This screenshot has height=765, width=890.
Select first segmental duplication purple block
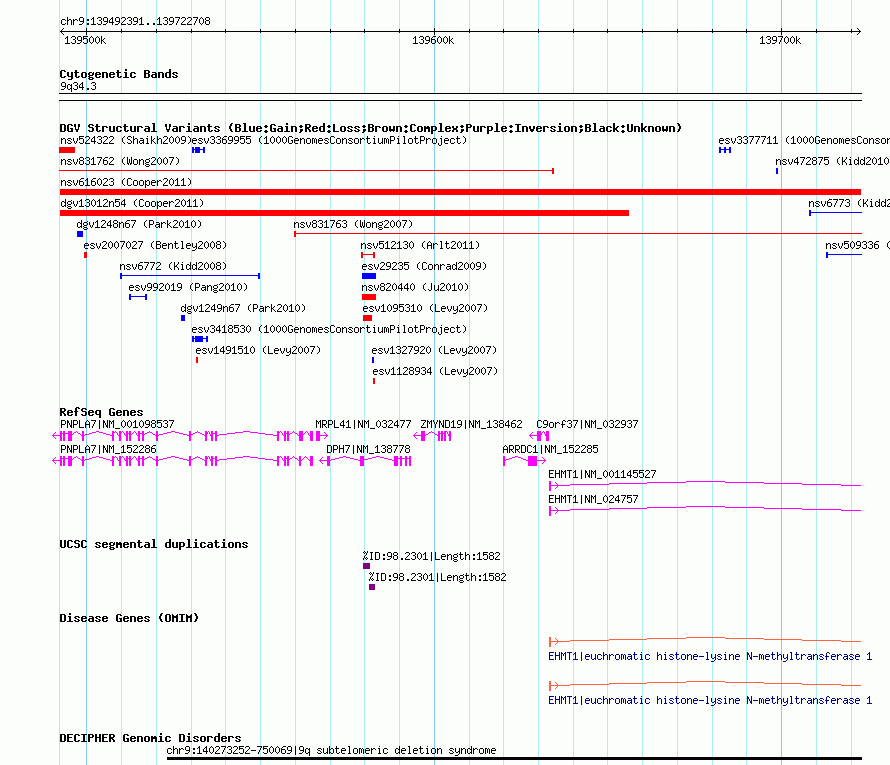coord(366,566)
